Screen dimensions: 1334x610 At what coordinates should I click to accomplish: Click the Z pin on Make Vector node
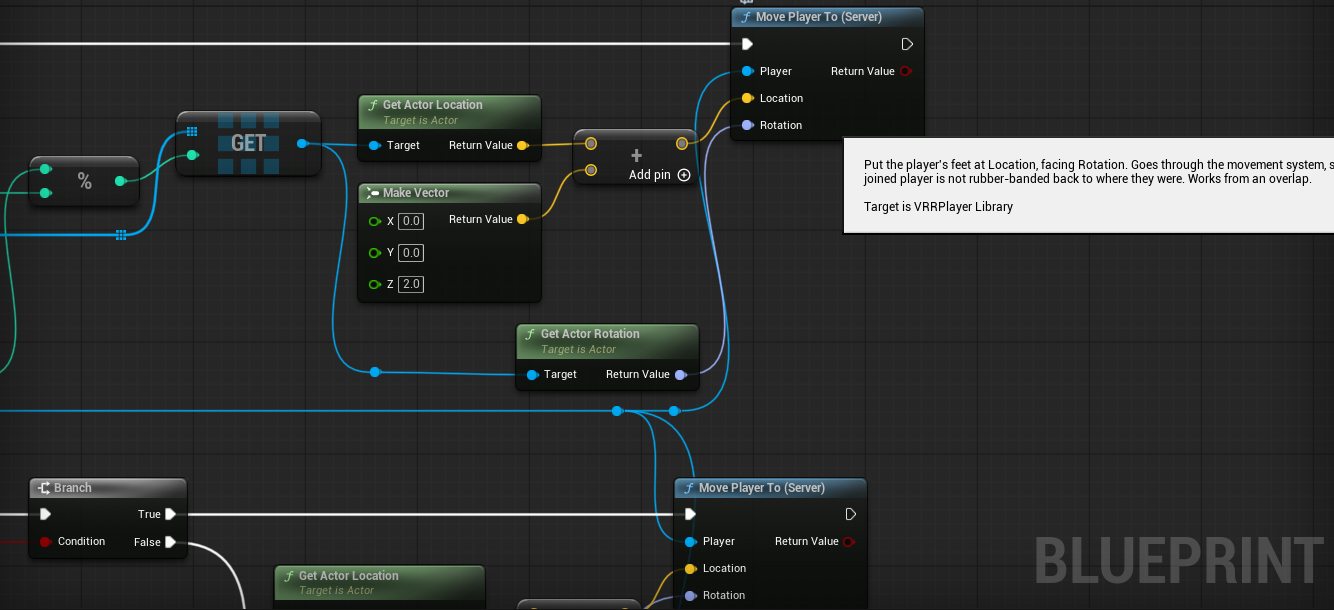pos(374,284)
